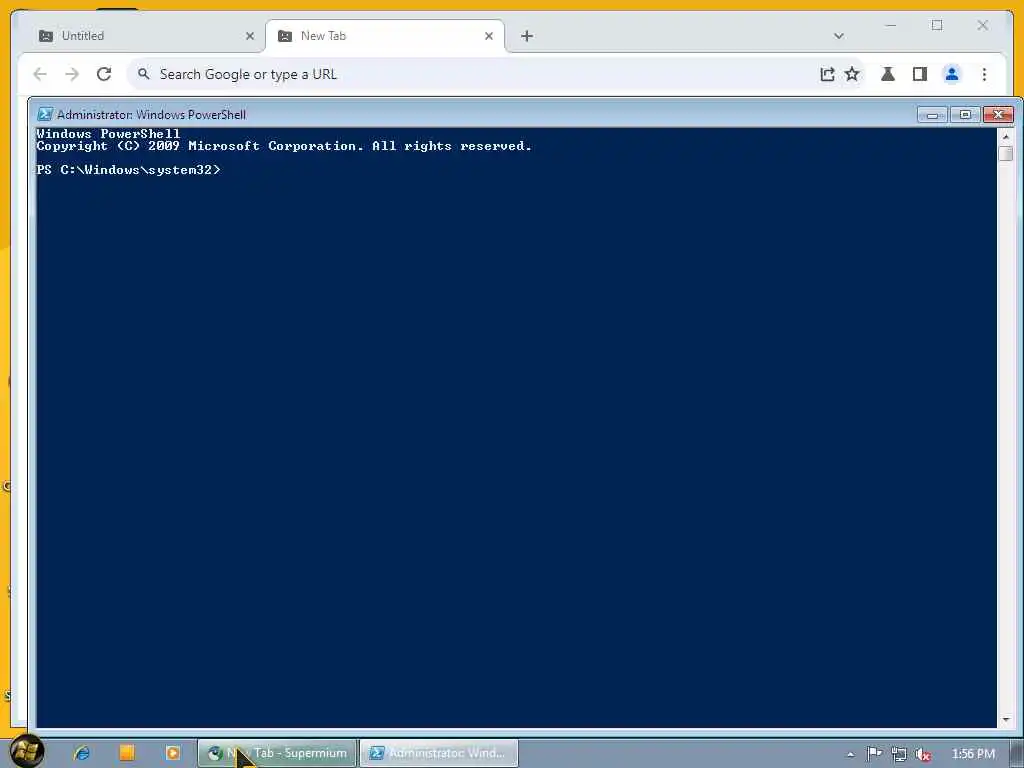Screen dimensions: 1024x768
Task: Close the PowerShell window
Action: [998, 115]
